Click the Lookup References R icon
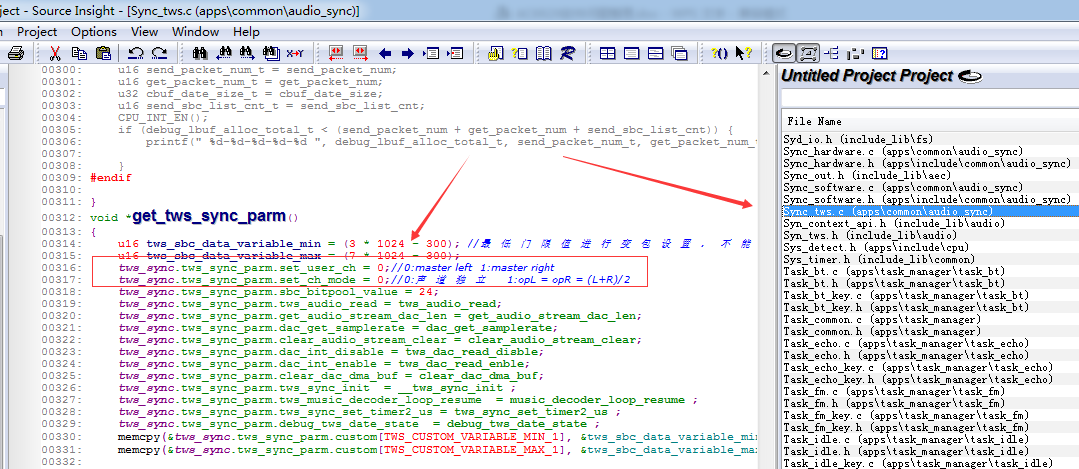 [x=567, y=53]
